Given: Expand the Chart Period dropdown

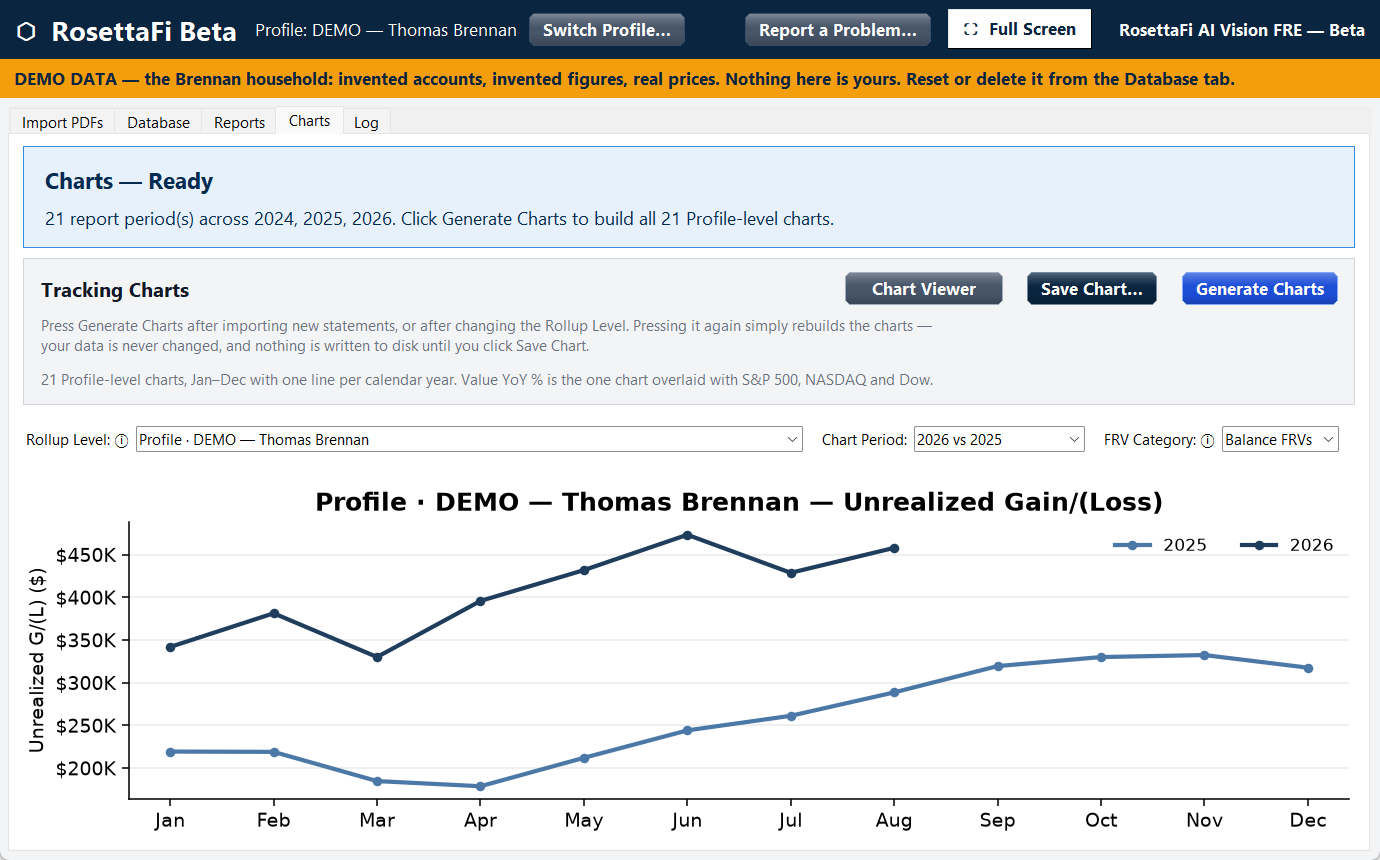Looking at the screenshot, I should [x=999, y=439].
